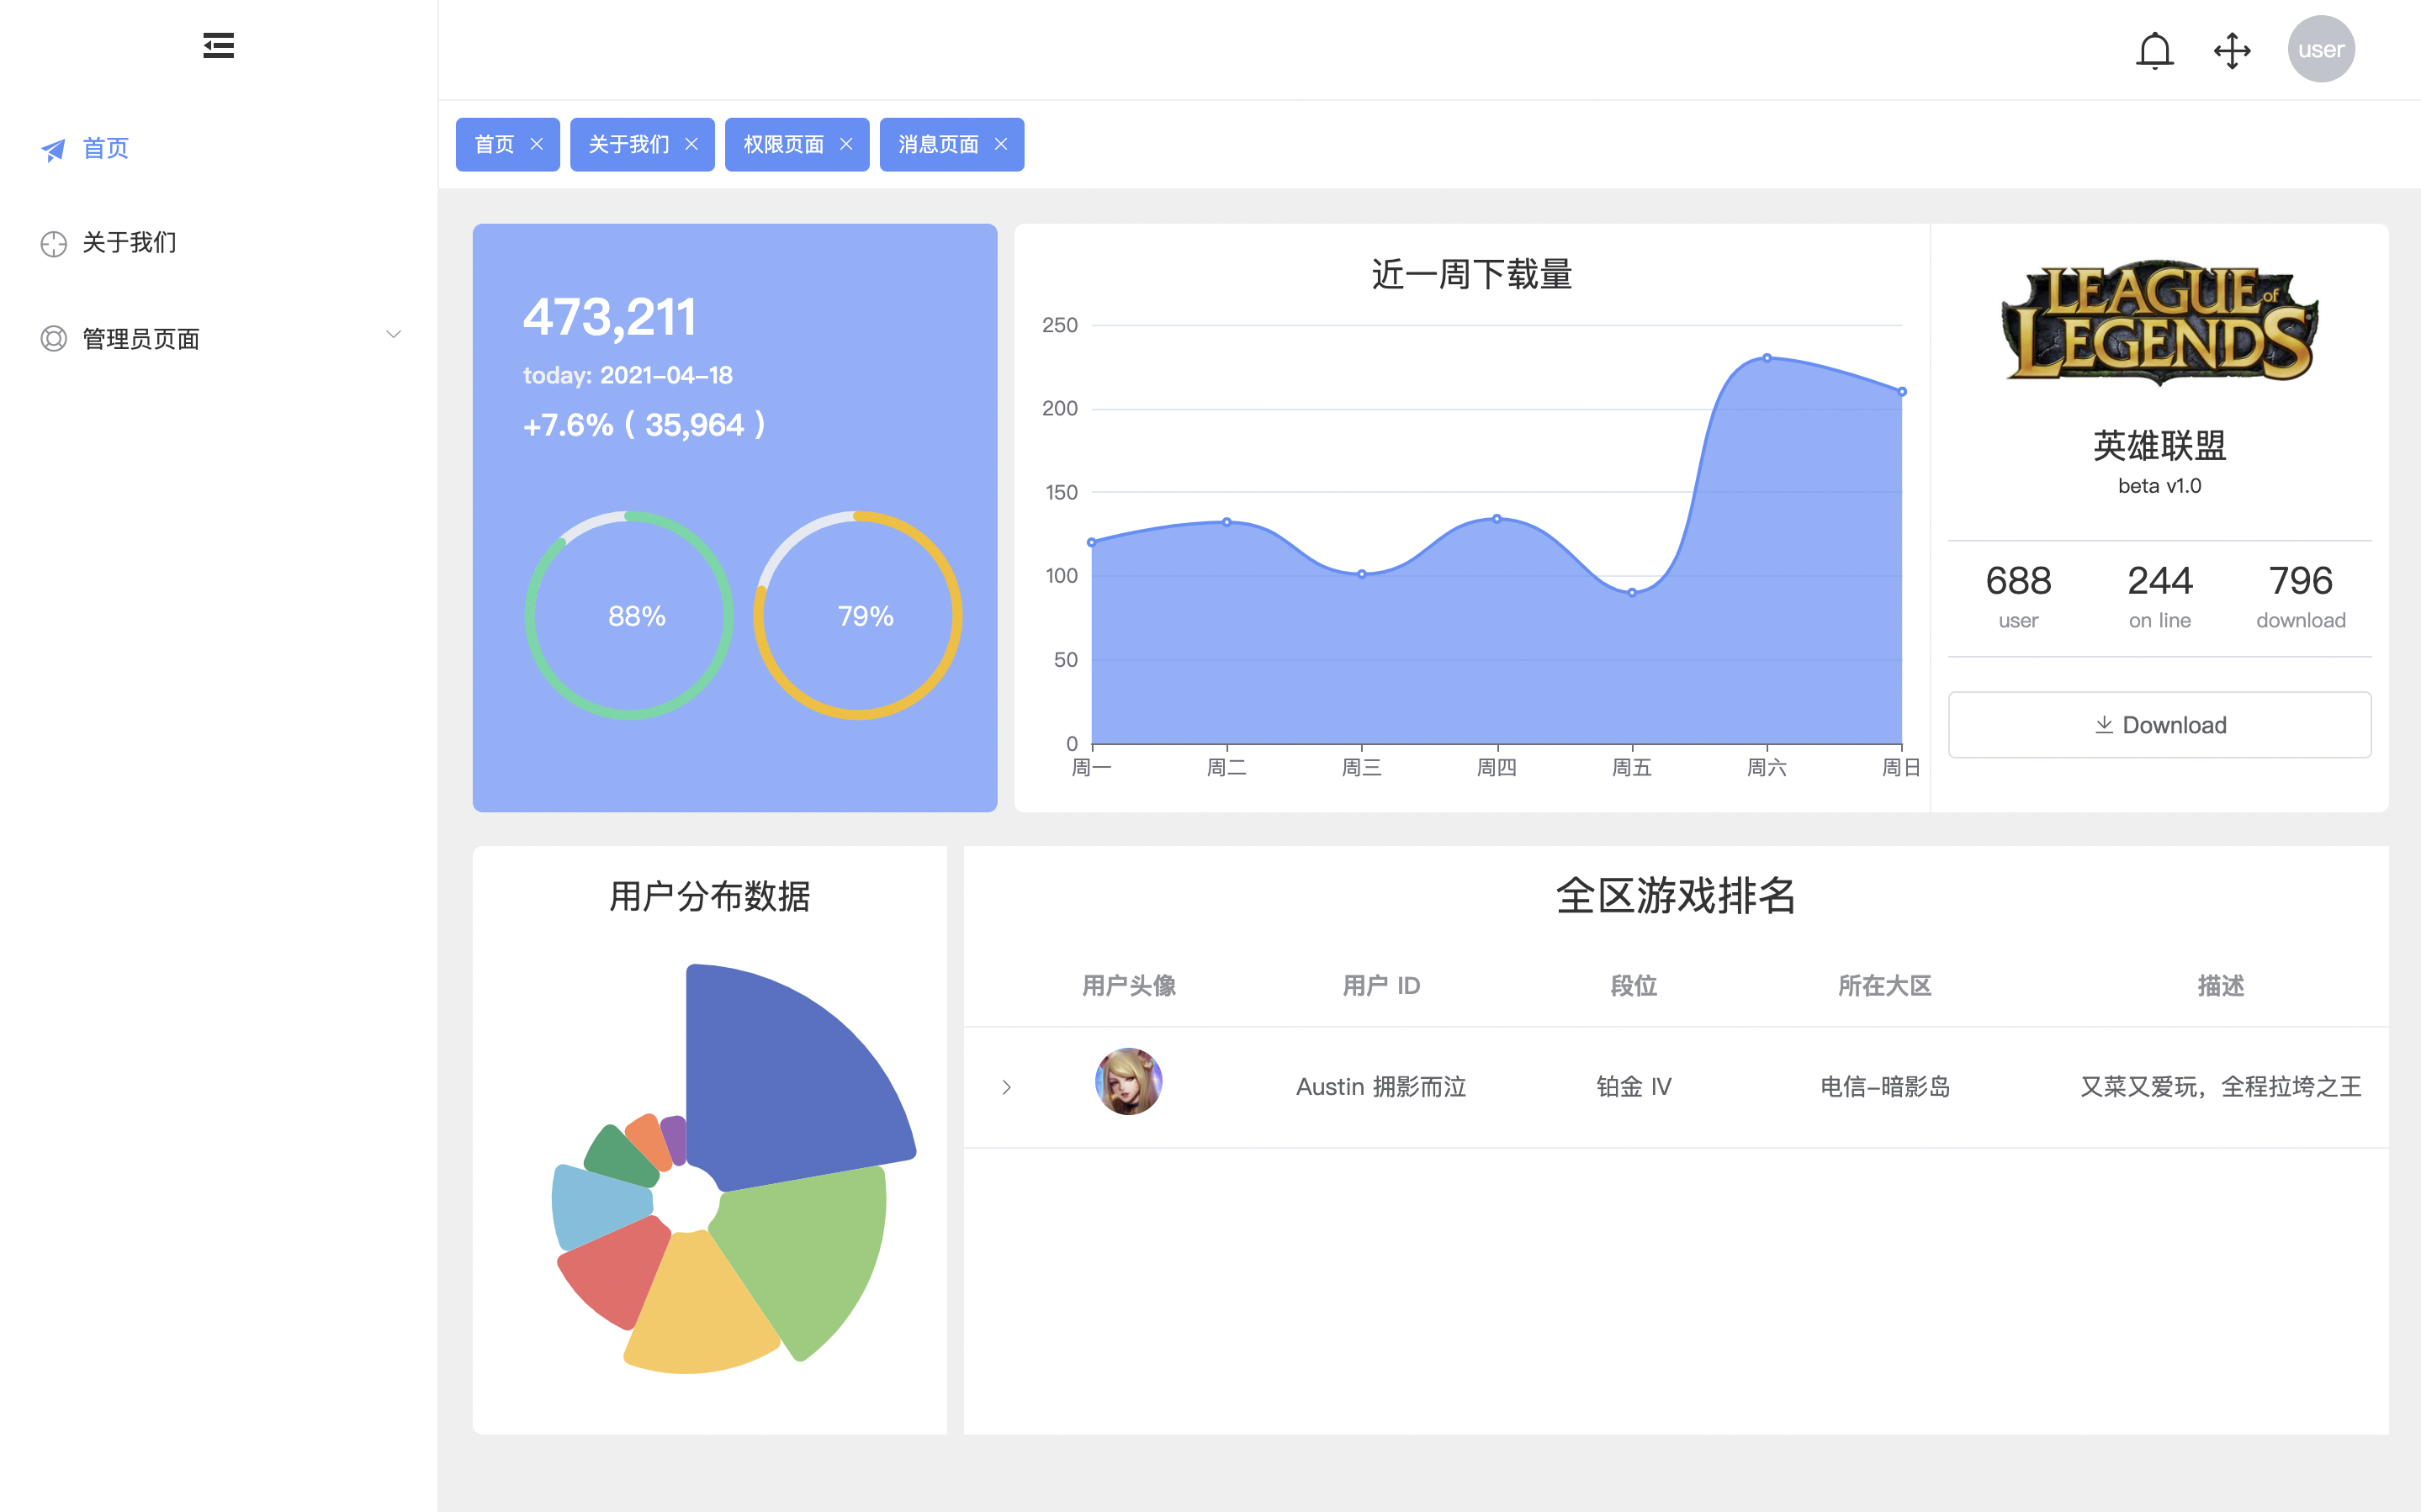Click the shield icon on 管理员页面
Image resolution: width=2421 pixels, height=1512 pixels.
click(x=52, y=340)
